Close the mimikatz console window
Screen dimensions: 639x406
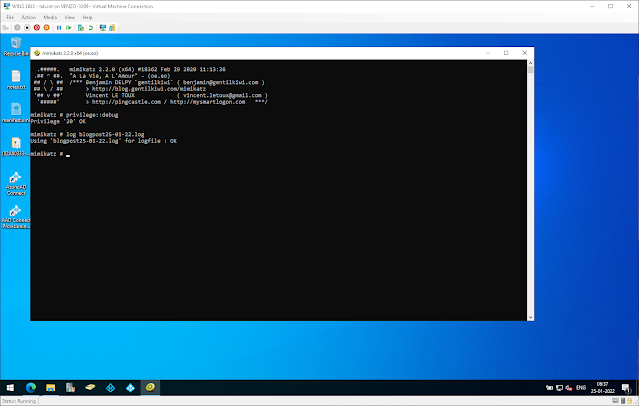click(525, 53)
